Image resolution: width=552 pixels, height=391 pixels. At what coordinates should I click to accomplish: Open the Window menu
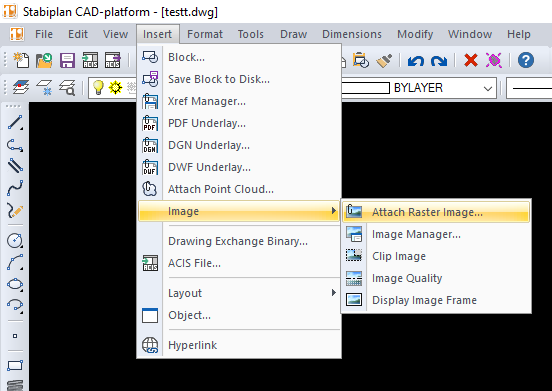pyautogui.click(x=470, y=34)
